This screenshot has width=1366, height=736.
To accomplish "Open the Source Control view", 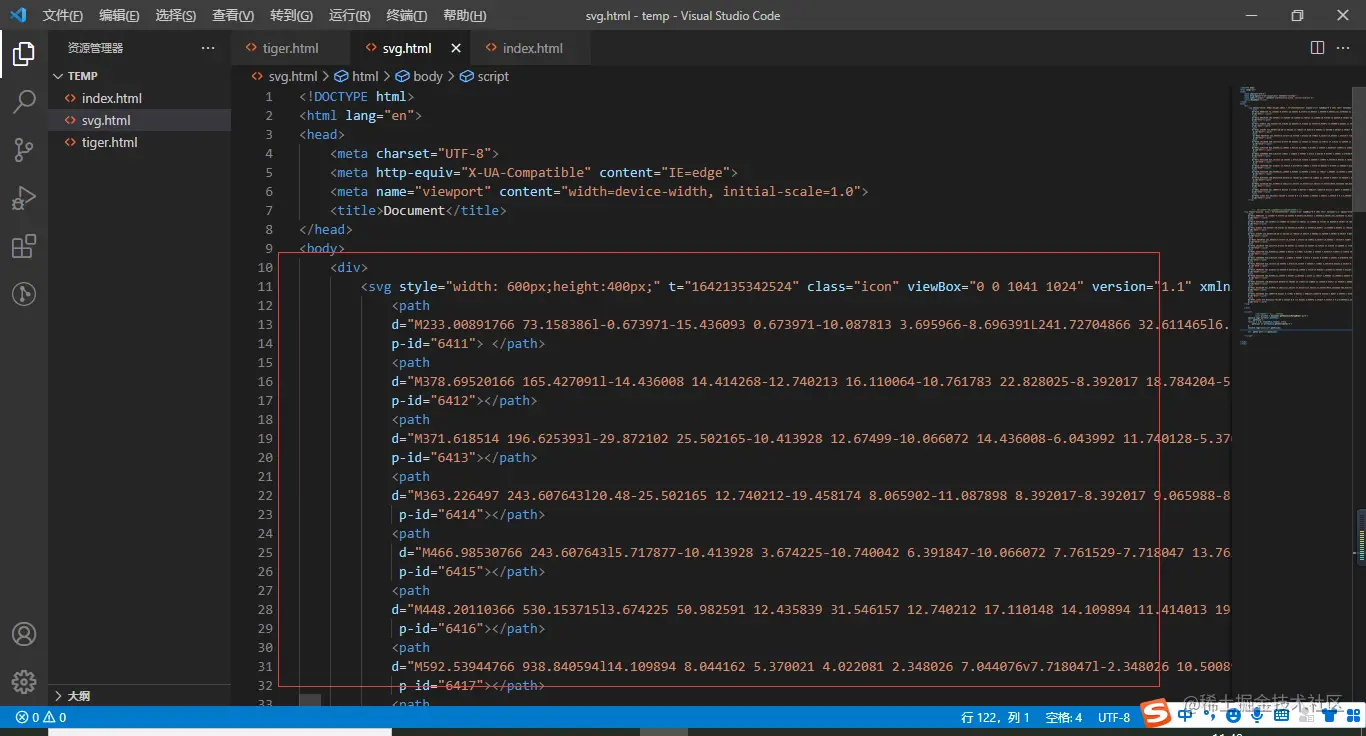I will [x=24, y=150].
